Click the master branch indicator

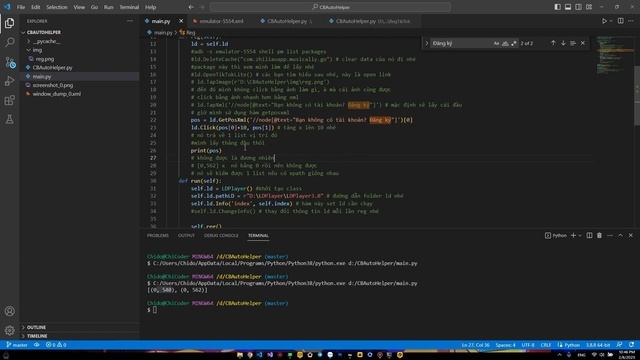[17, 345]
